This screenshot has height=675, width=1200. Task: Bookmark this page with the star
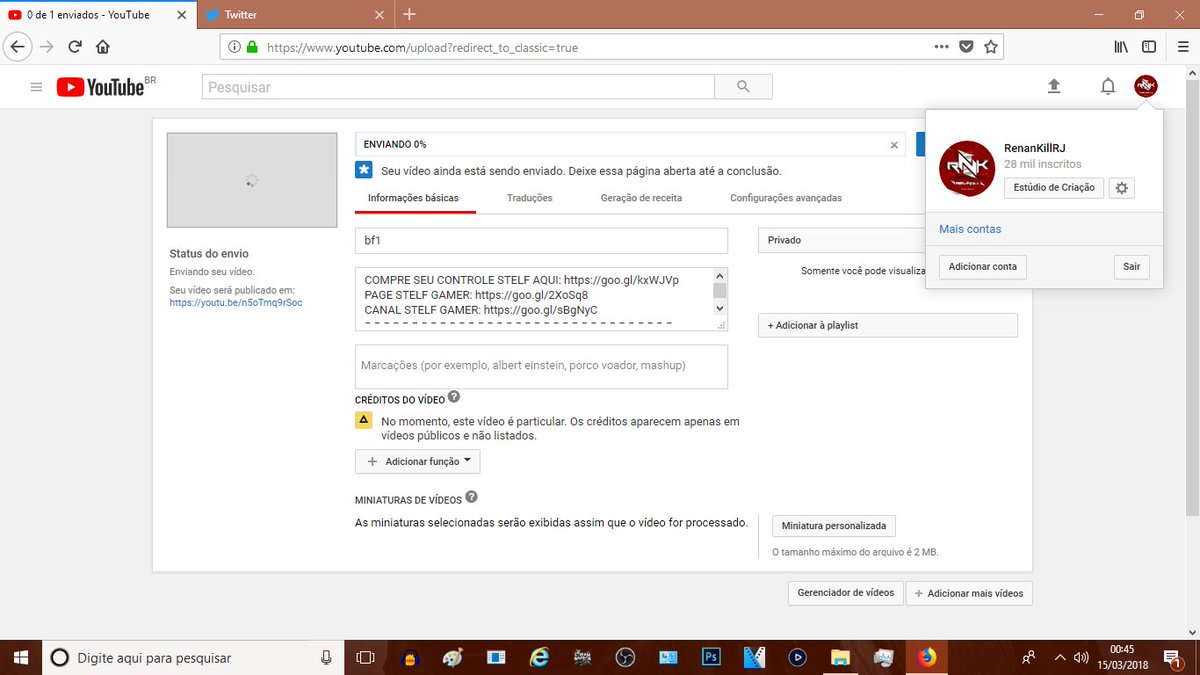tap(991, 47)
